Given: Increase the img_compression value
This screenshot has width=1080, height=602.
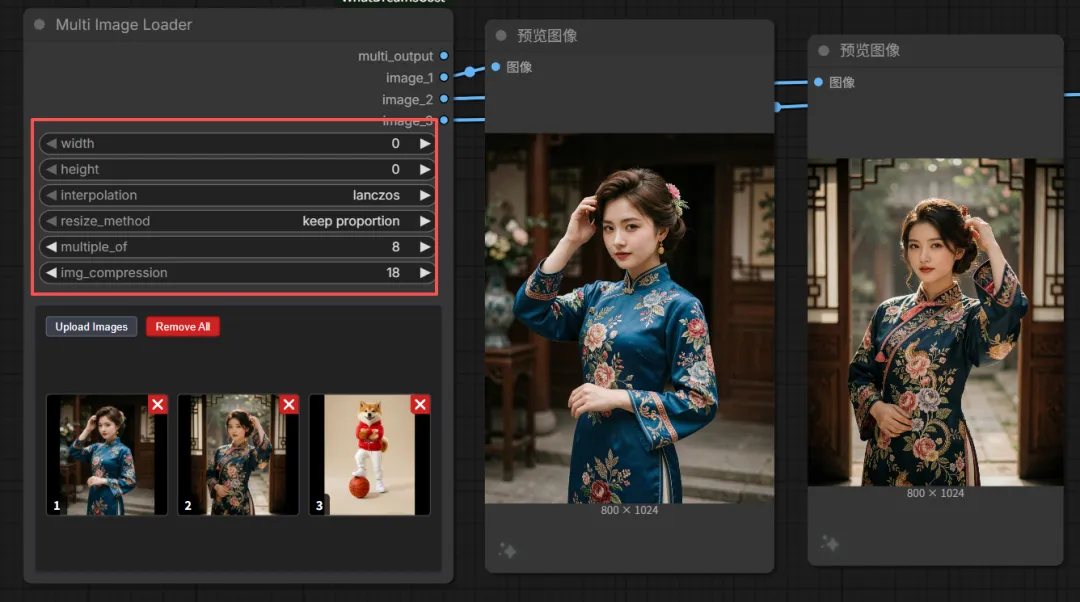Looking at the screenshot, I should pos(425,273).
